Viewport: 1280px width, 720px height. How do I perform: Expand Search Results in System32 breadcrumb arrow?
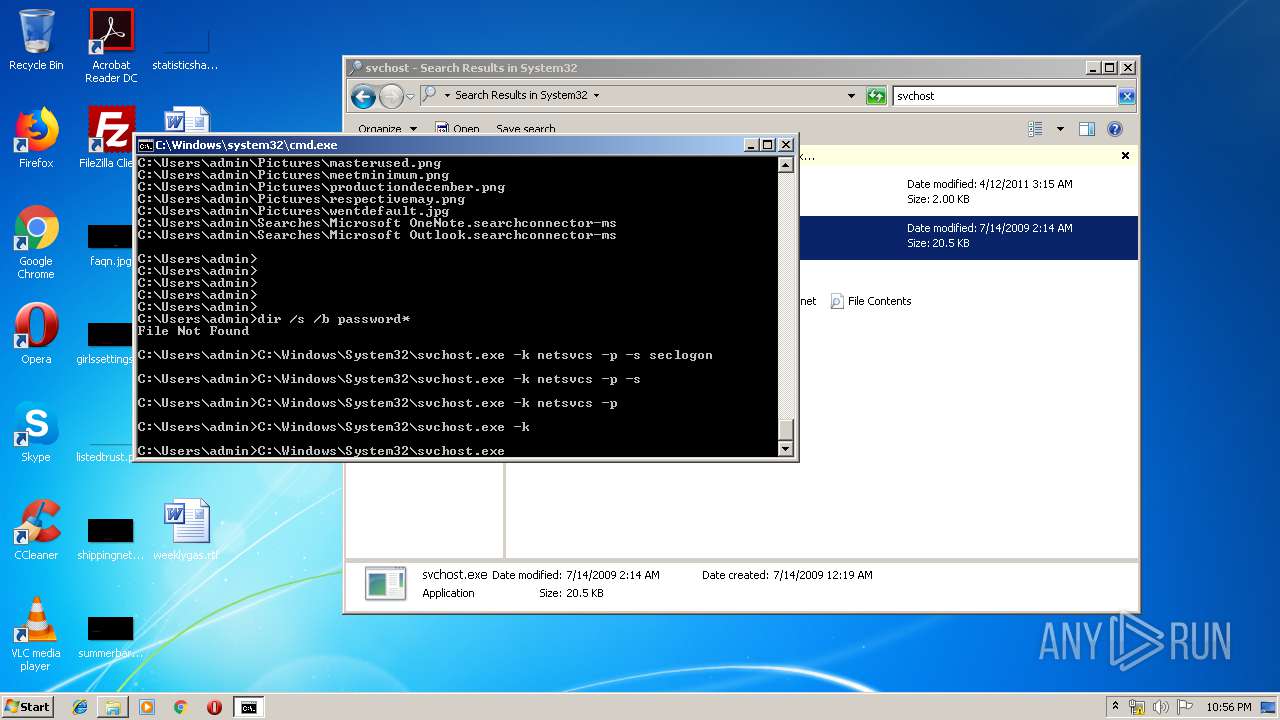click(x=596, y=96)
